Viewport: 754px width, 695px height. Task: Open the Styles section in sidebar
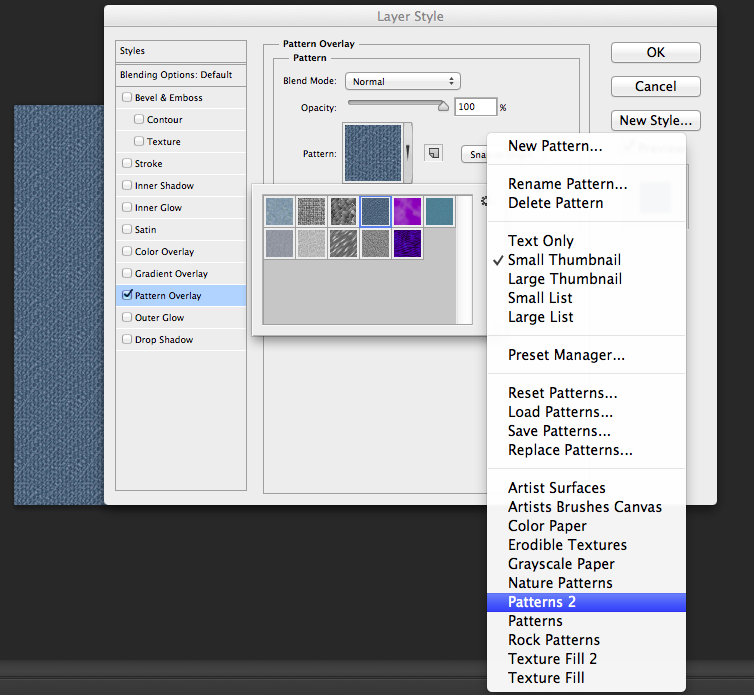181,51
